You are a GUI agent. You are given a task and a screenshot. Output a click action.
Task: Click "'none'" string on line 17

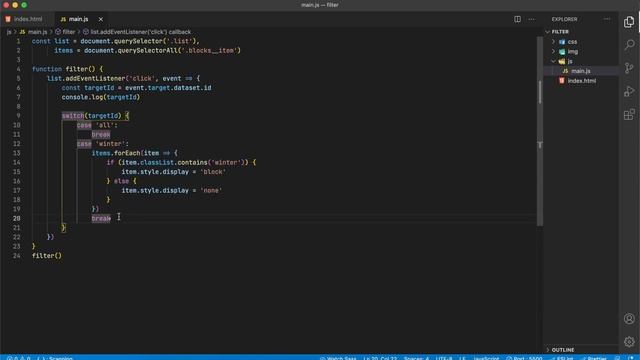click(211, 191)
